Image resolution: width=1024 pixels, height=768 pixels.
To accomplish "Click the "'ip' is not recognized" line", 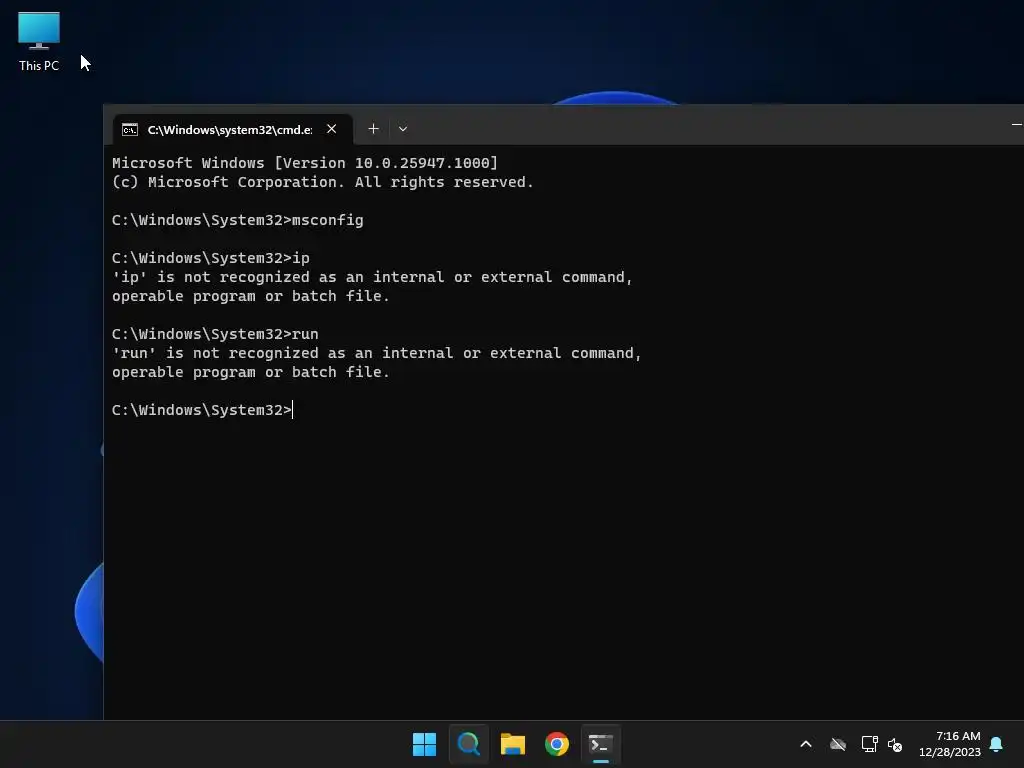I will 372,277.
